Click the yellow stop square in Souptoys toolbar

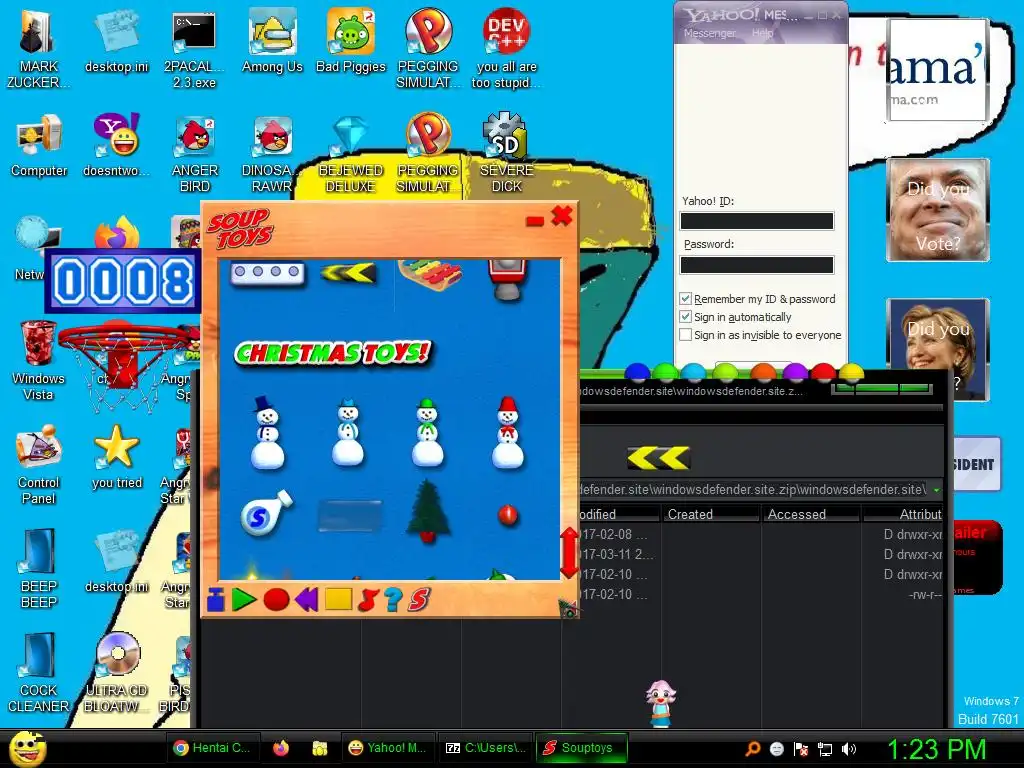click(x=338, y=600)
